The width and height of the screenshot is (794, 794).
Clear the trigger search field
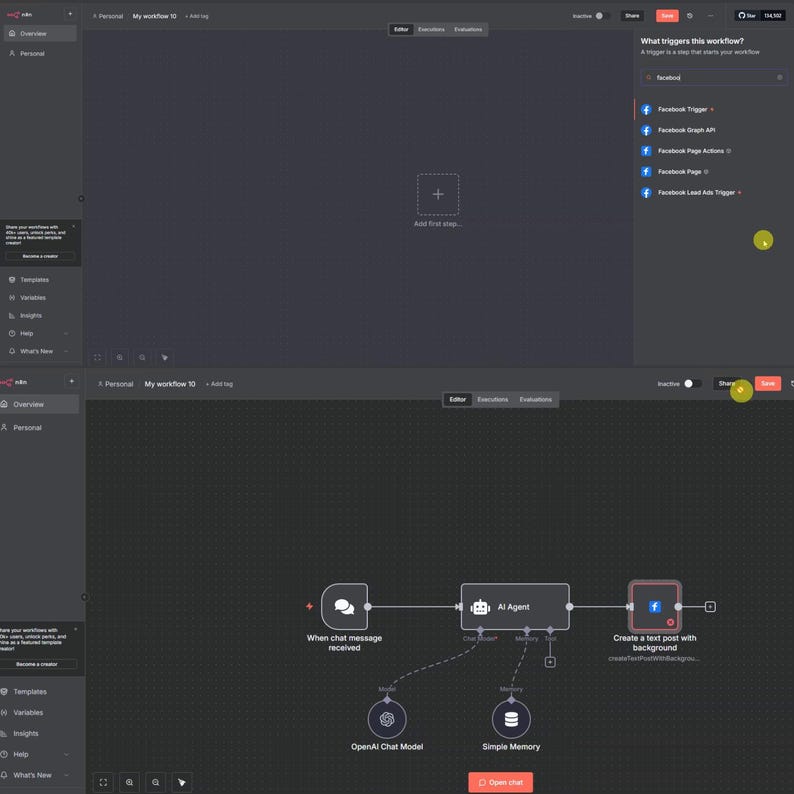(780, 77)
